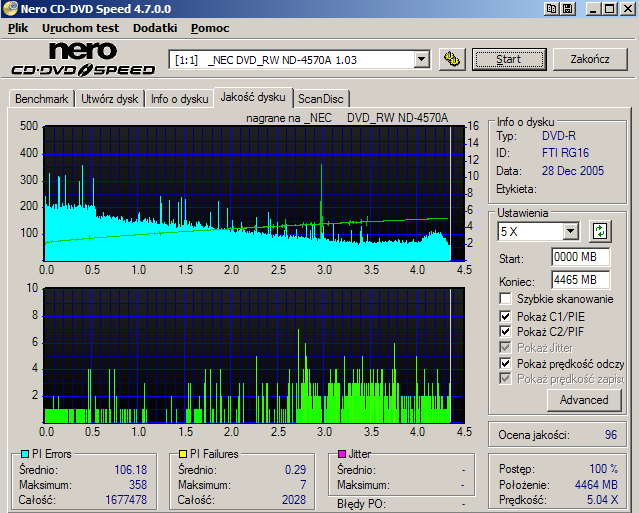This screenshot has height=513, width=639.
Task: Click the PI Errors graph area
Action: 254,194
